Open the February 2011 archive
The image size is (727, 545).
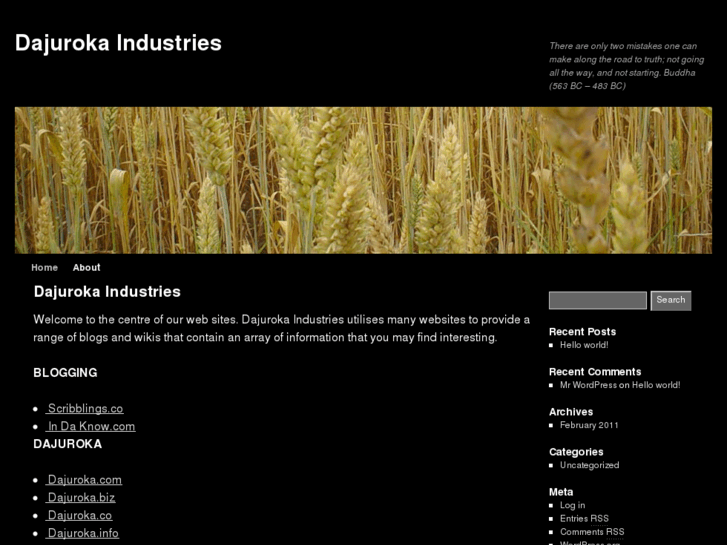coord(589,425)
